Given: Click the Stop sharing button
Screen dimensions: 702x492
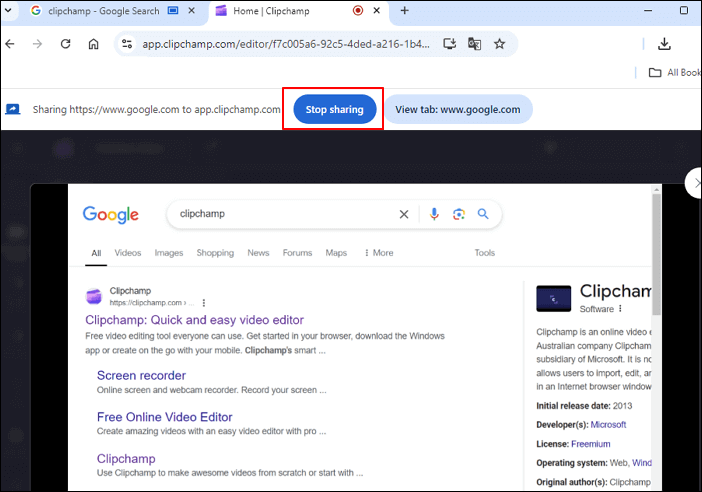Looking at the screenshot, I should click(334, 110).
